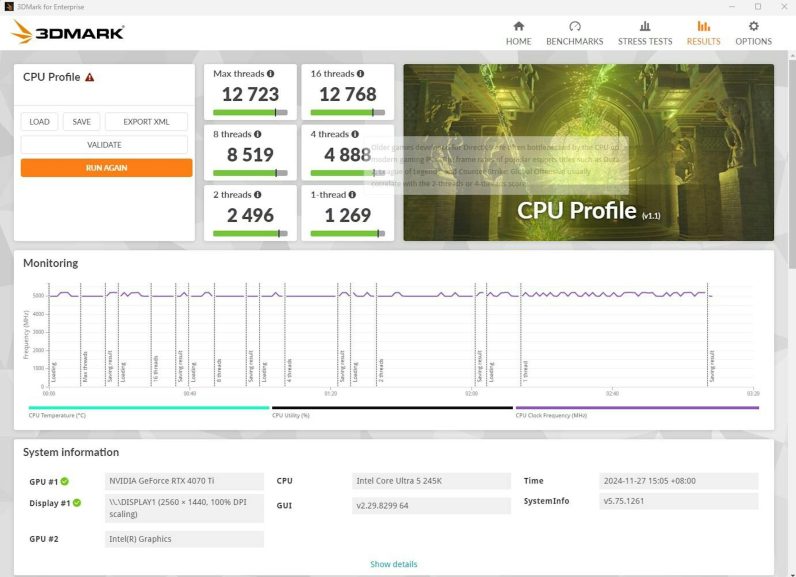Select the Results tab
This screenshot has width=796, height=577.
(703, 33)
